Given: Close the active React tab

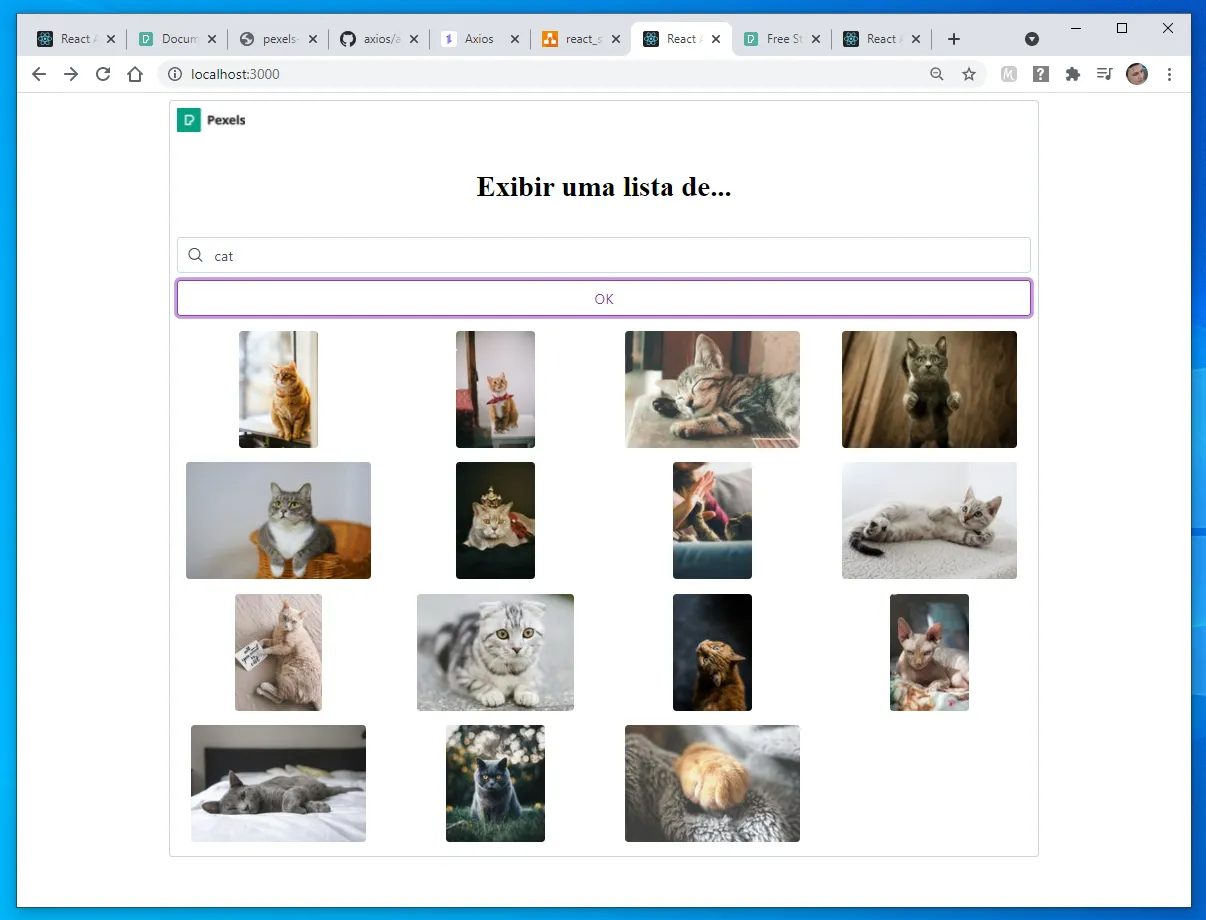Looking at the screenshot, I should tap(716, 39).
